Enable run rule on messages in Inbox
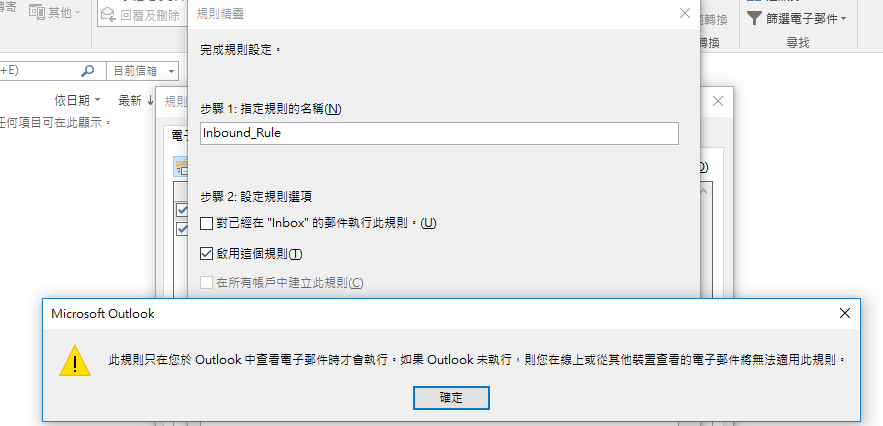The width and height of the screenshot is (883, 426). click(207, 224)
